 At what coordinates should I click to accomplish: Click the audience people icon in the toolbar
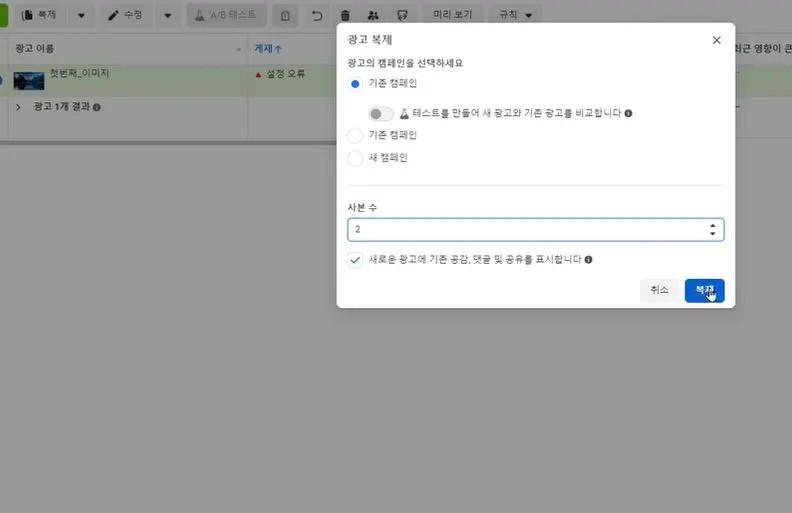coord(373,16)
